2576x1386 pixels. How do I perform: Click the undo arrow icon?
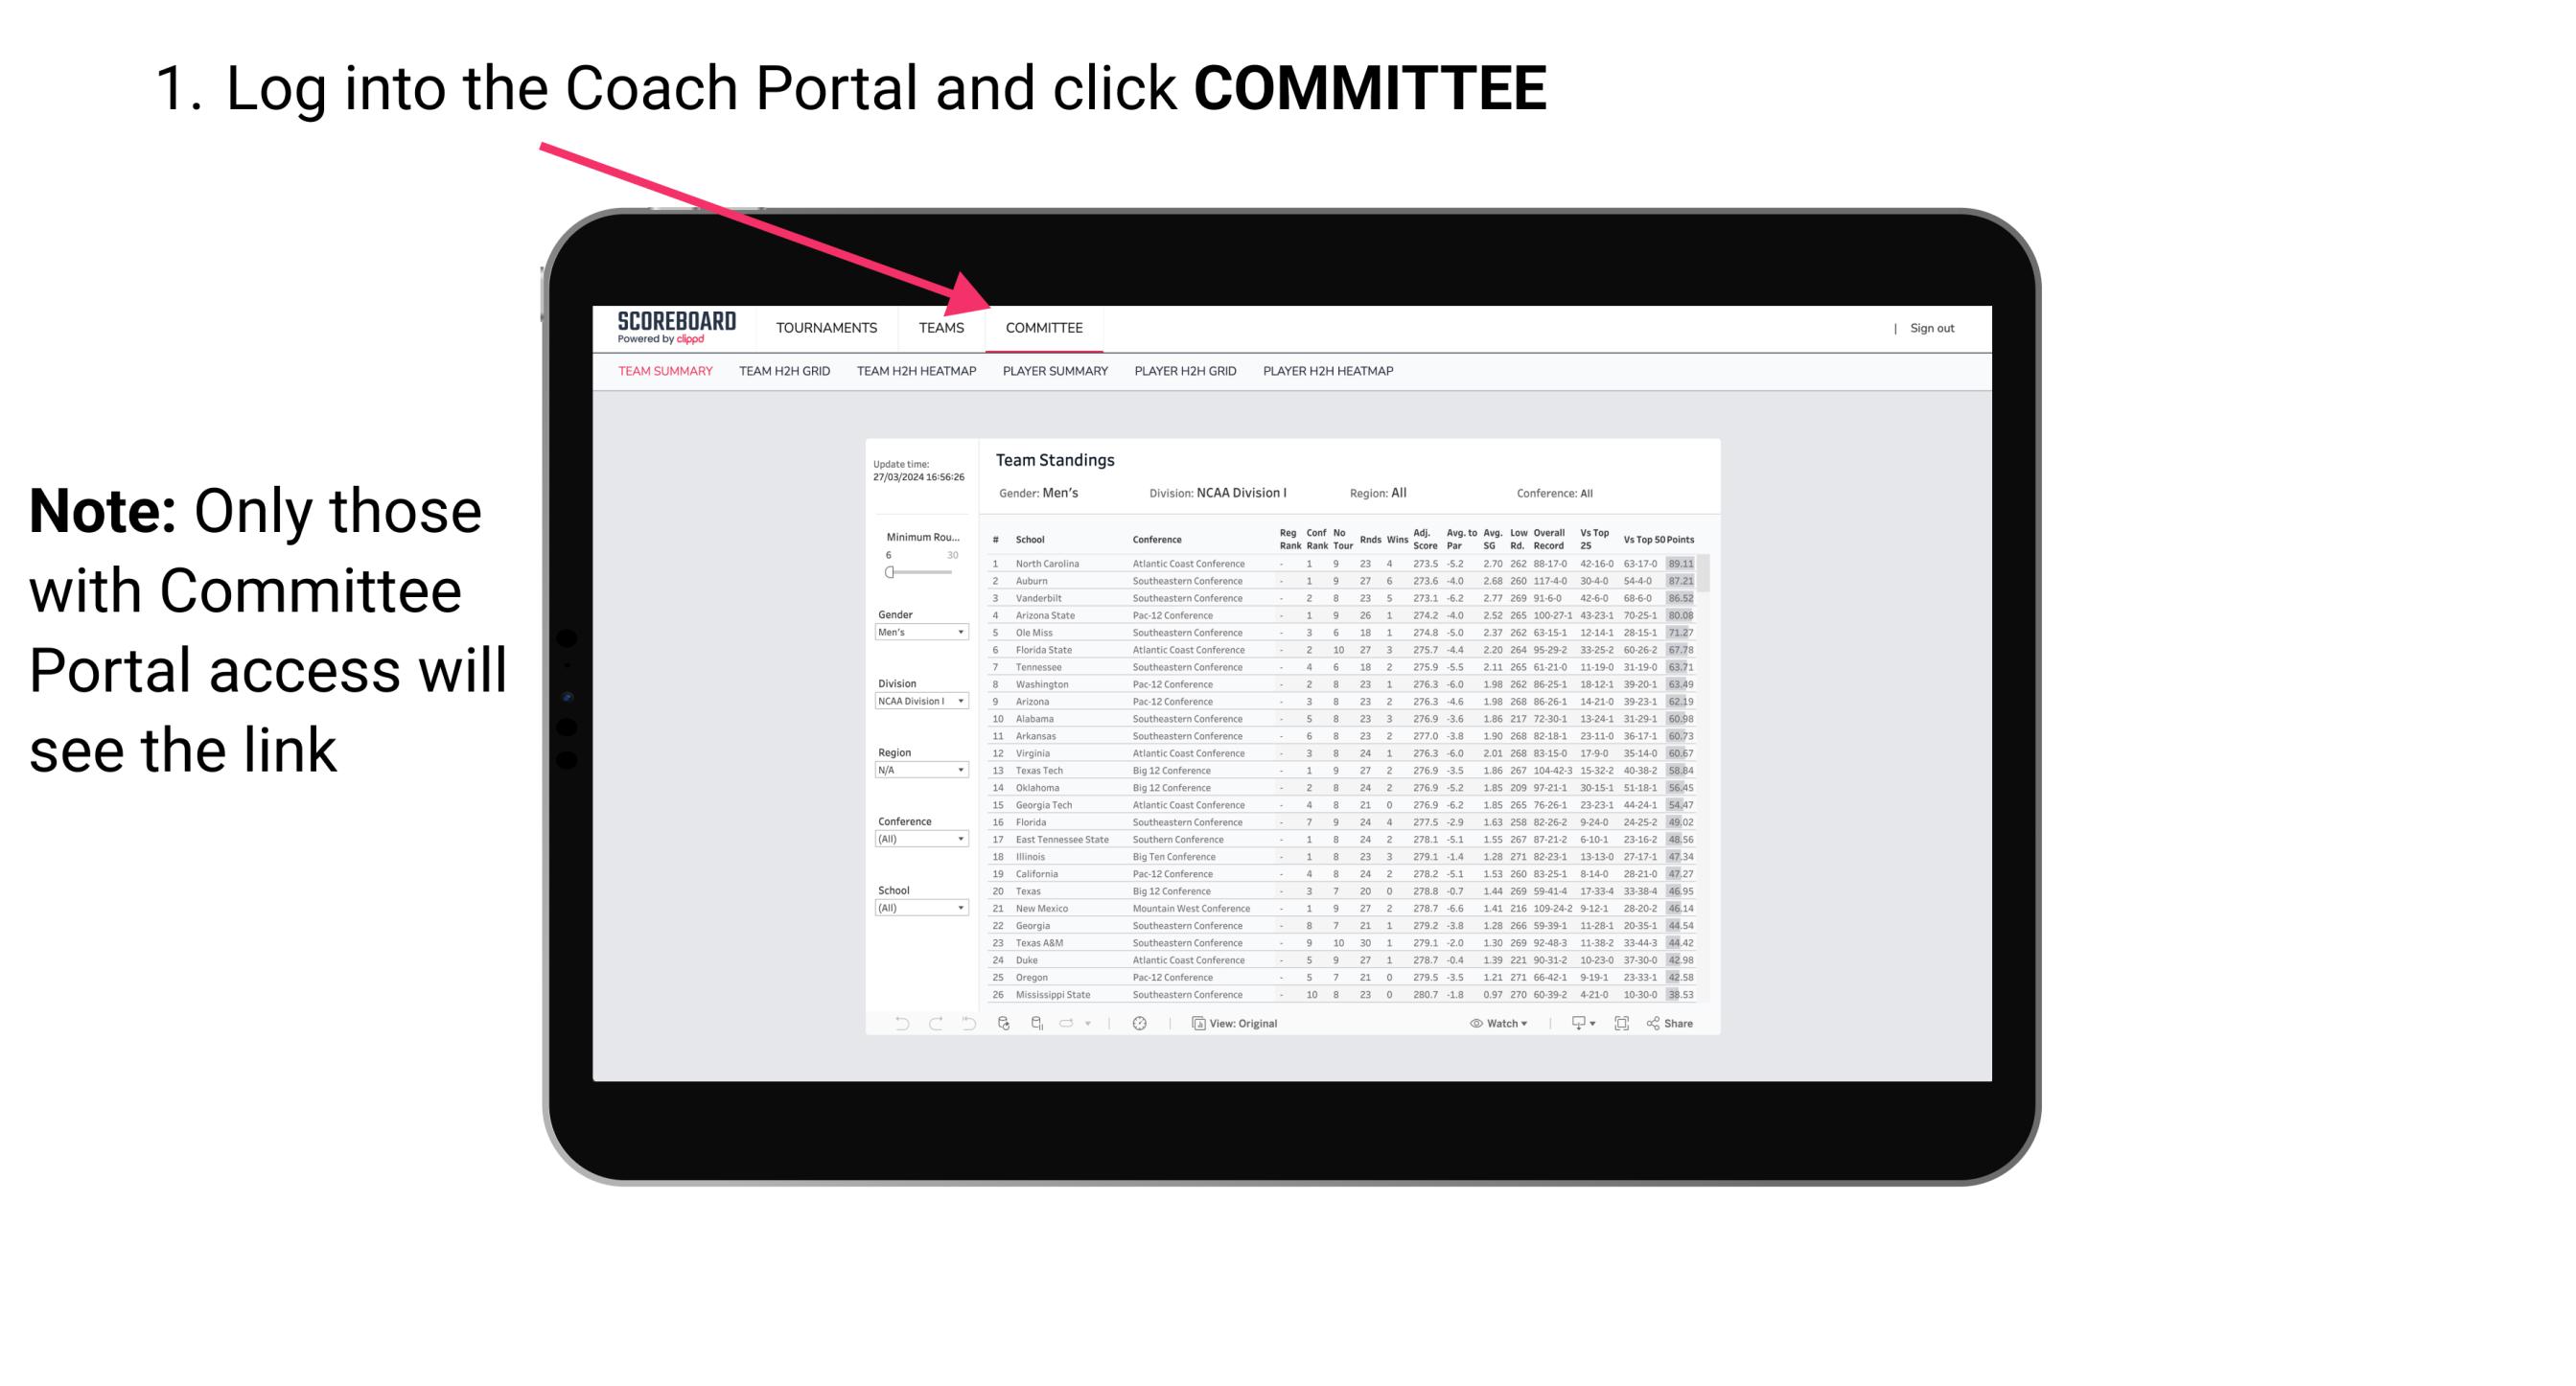(x=896, y=1023)
